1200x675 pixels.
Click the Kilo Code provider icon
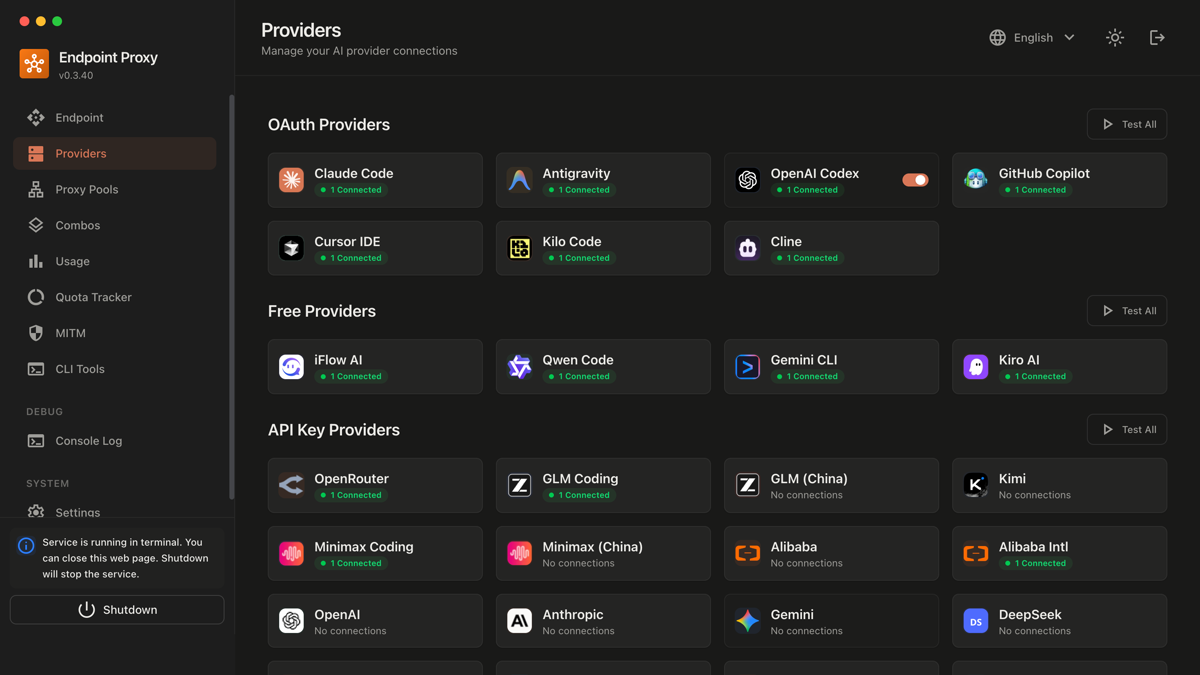(519, 248)
